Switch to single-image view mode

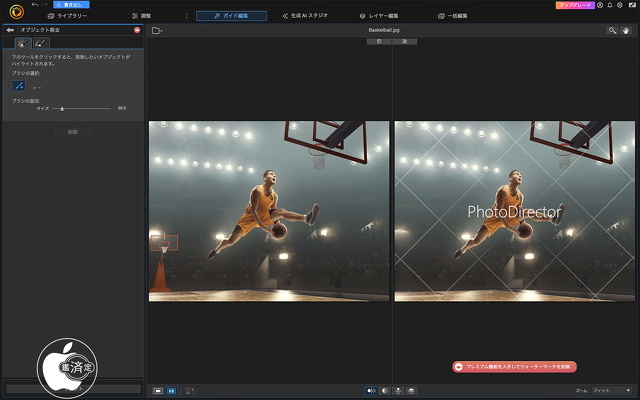point(158,391)
